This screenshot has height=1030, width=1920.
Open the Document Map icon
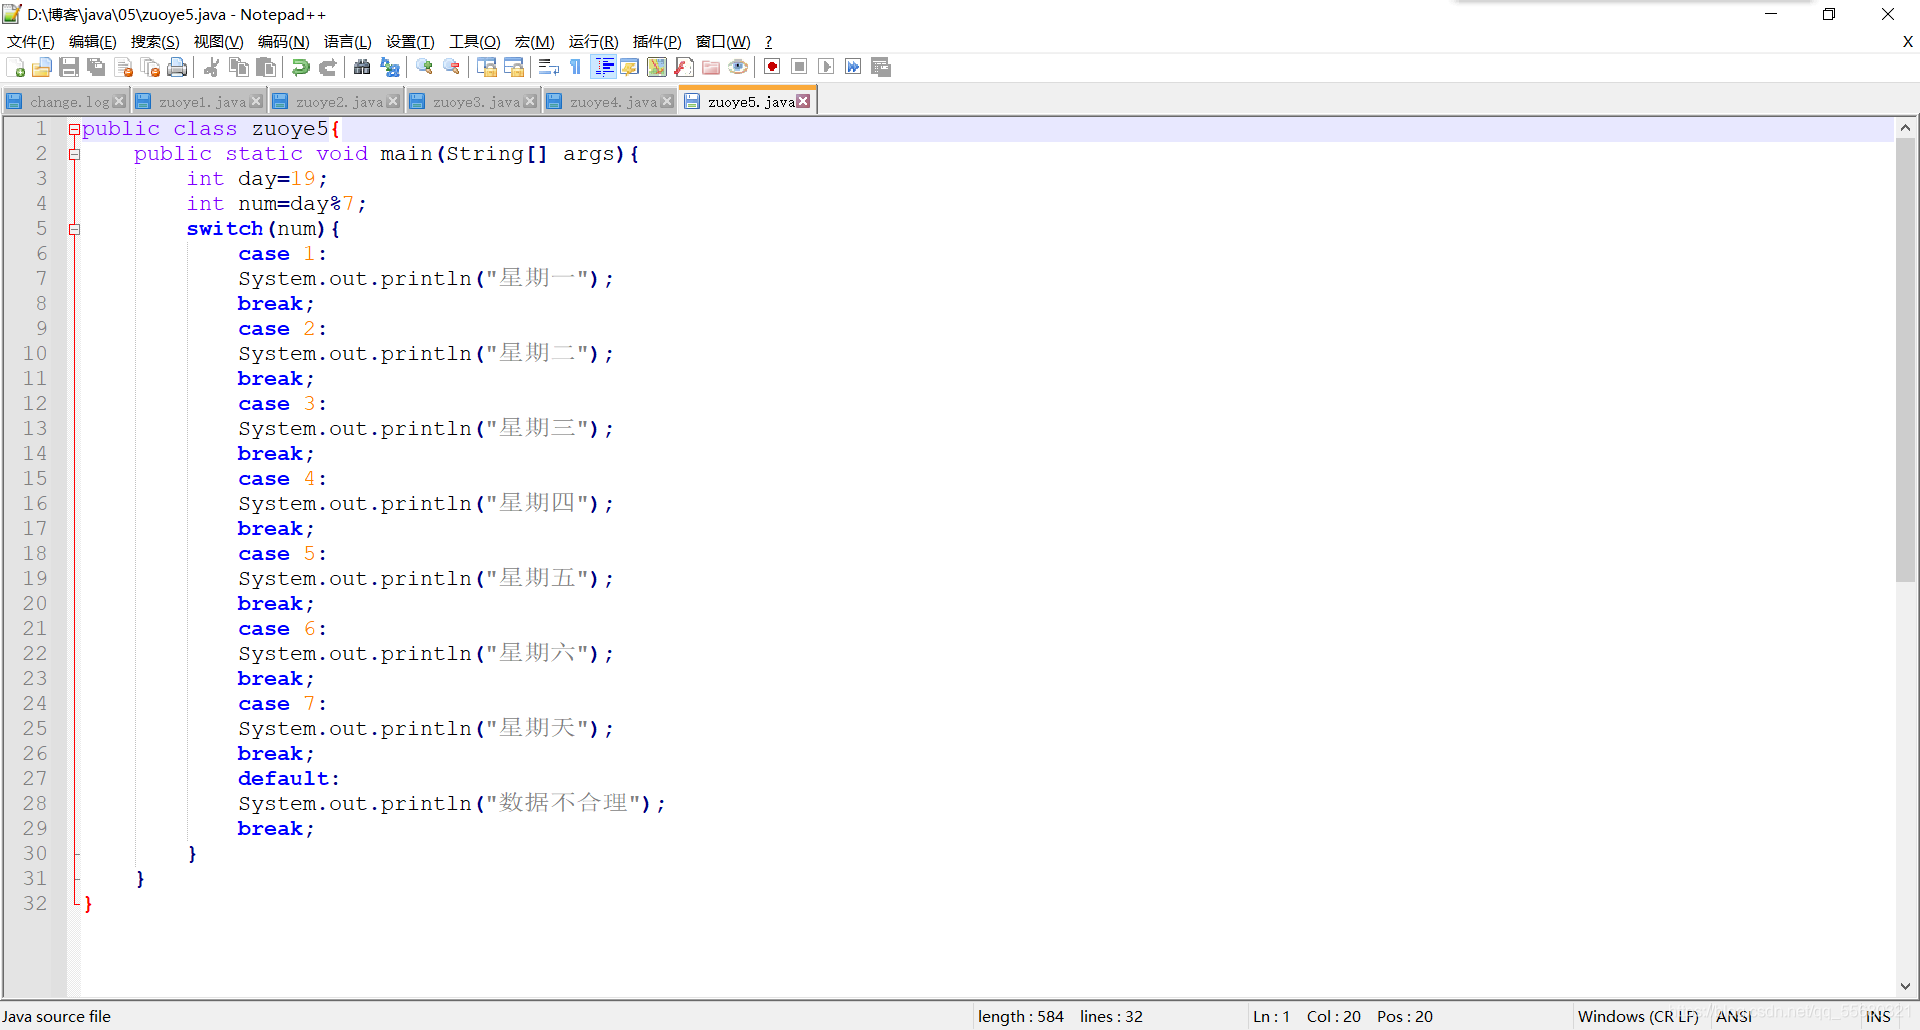656,67
